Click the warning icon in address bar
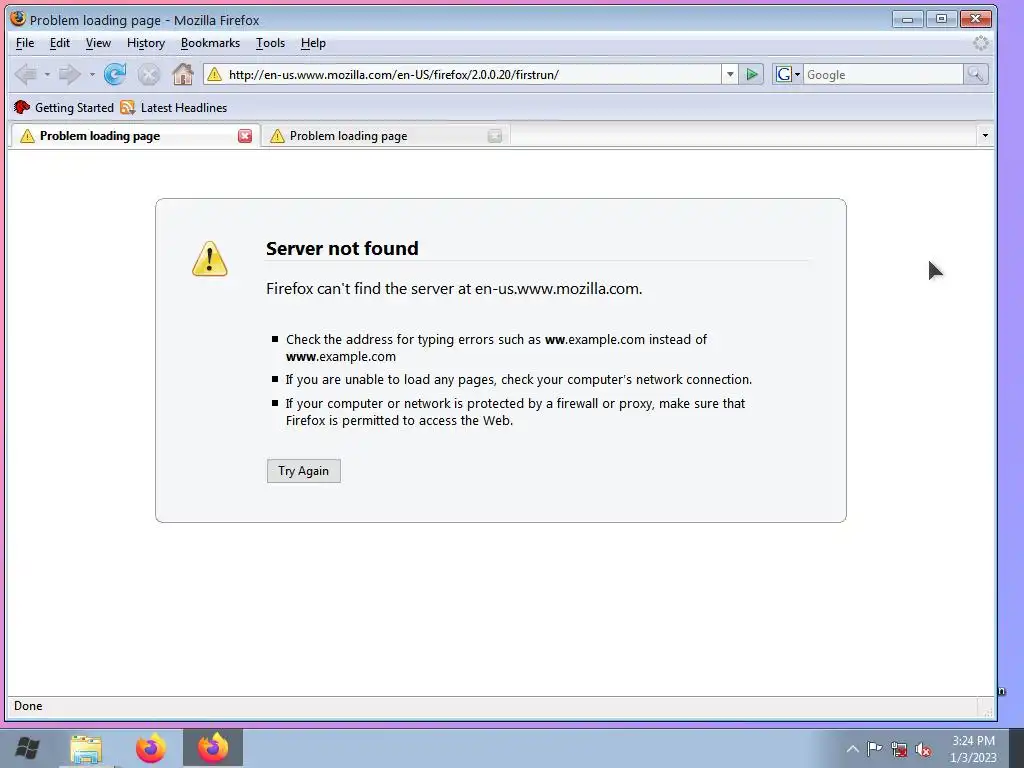1024x768 pixels. pos(214,74)
